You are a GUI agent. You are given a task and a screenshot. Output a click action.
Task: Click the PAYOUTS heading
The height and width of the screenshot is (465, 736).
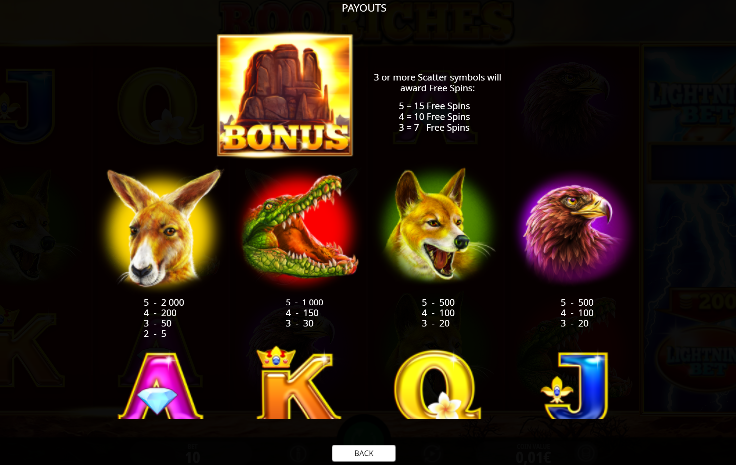[x=364, y=8]
